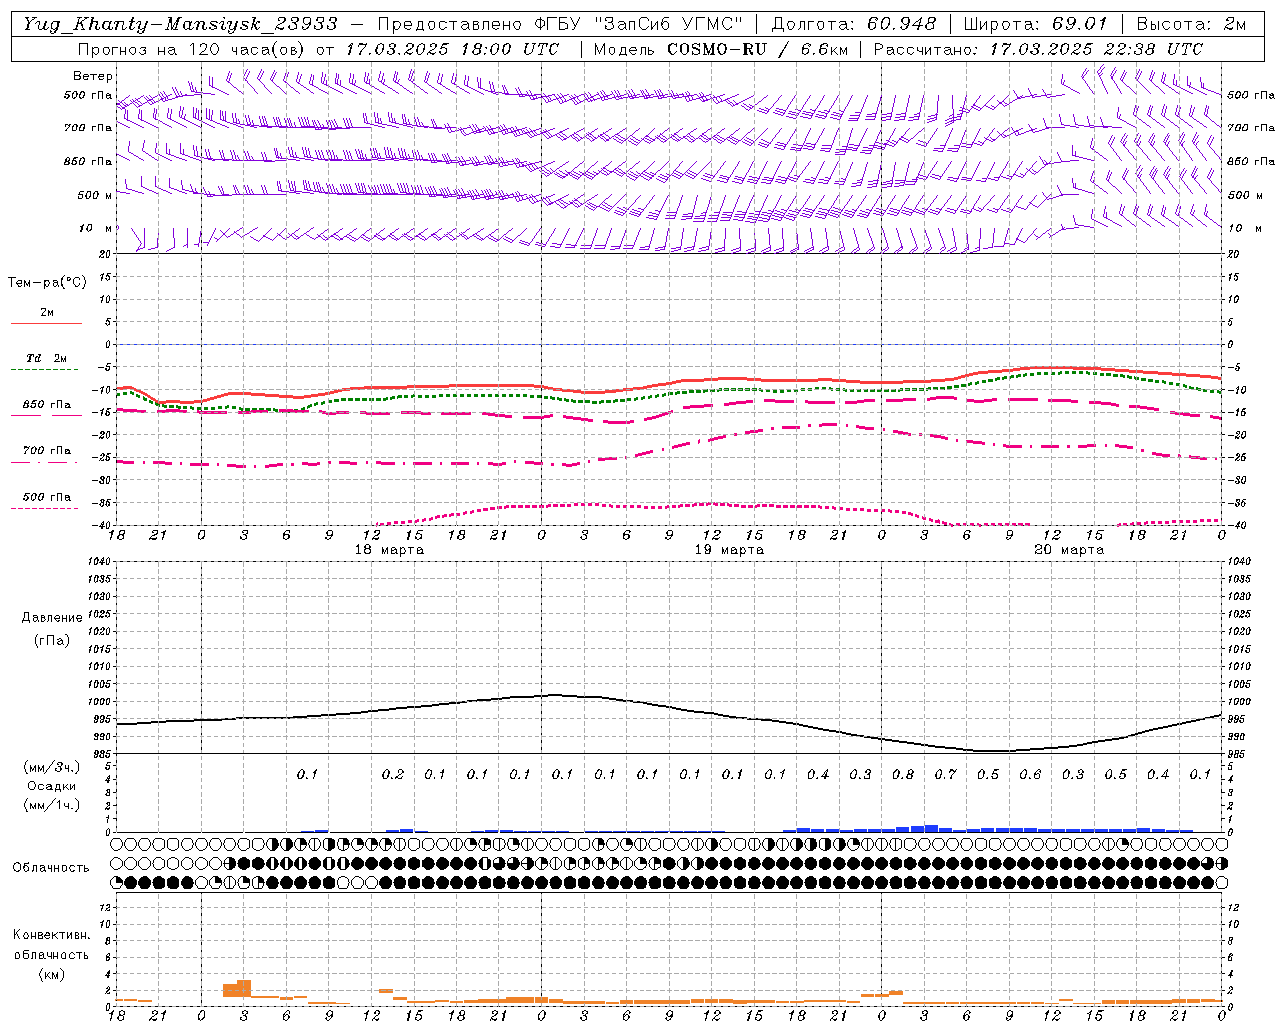Click the station title Yug_Khanty-Mansiysk_23933

coord(180,24)
